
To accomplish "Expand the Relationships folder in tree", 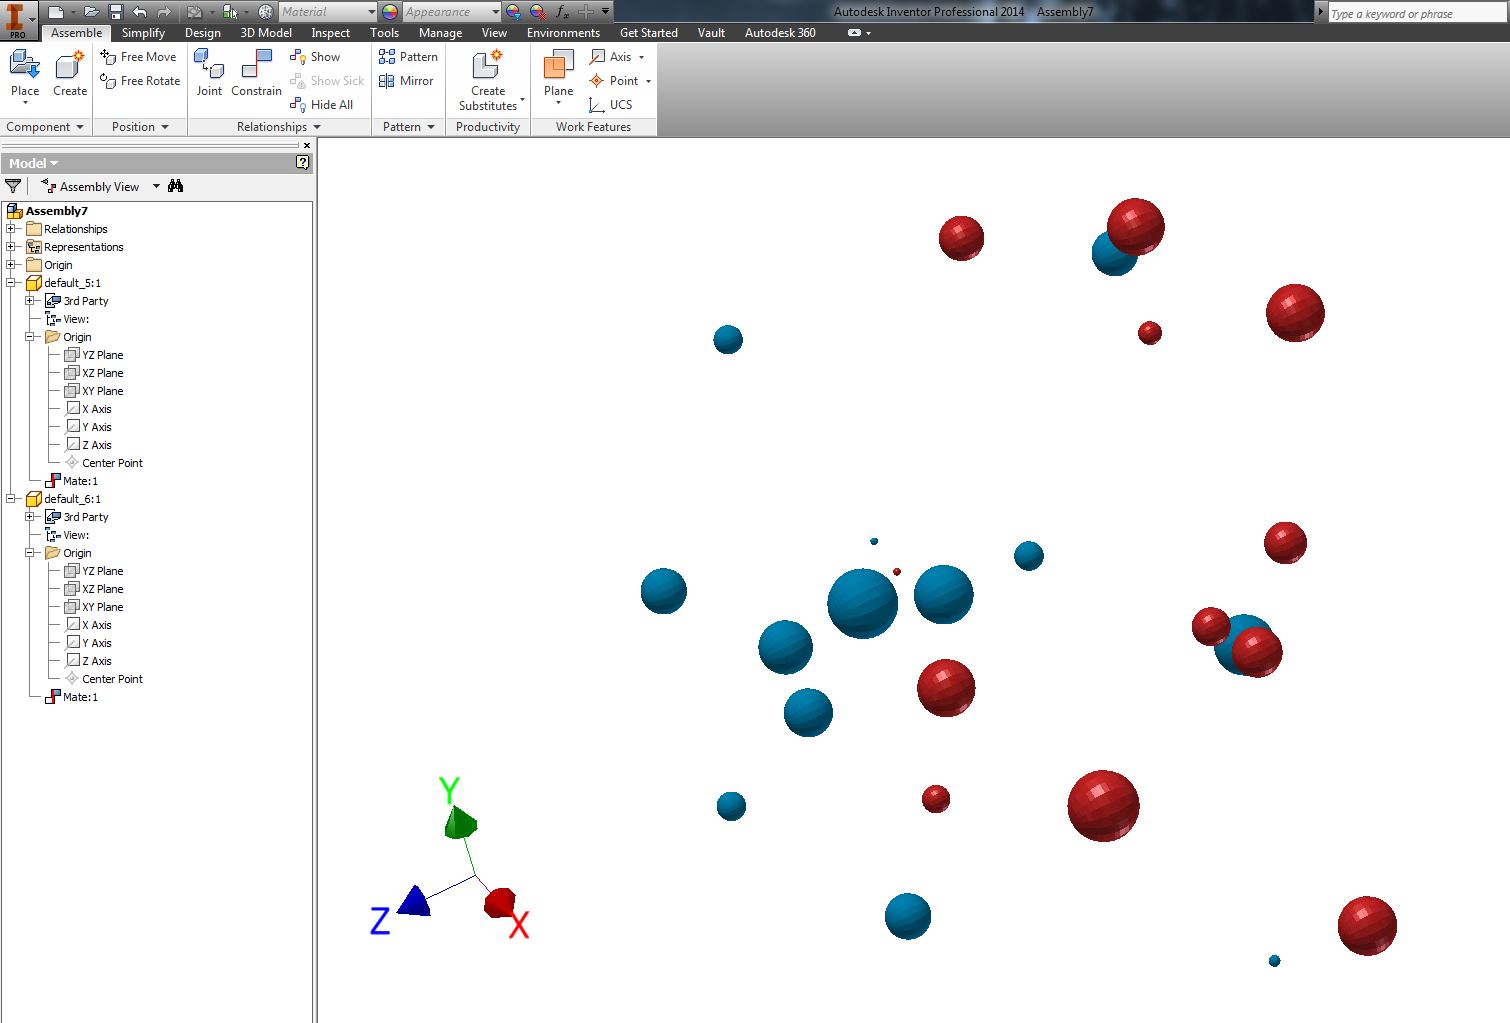I will tap(11, 229).
